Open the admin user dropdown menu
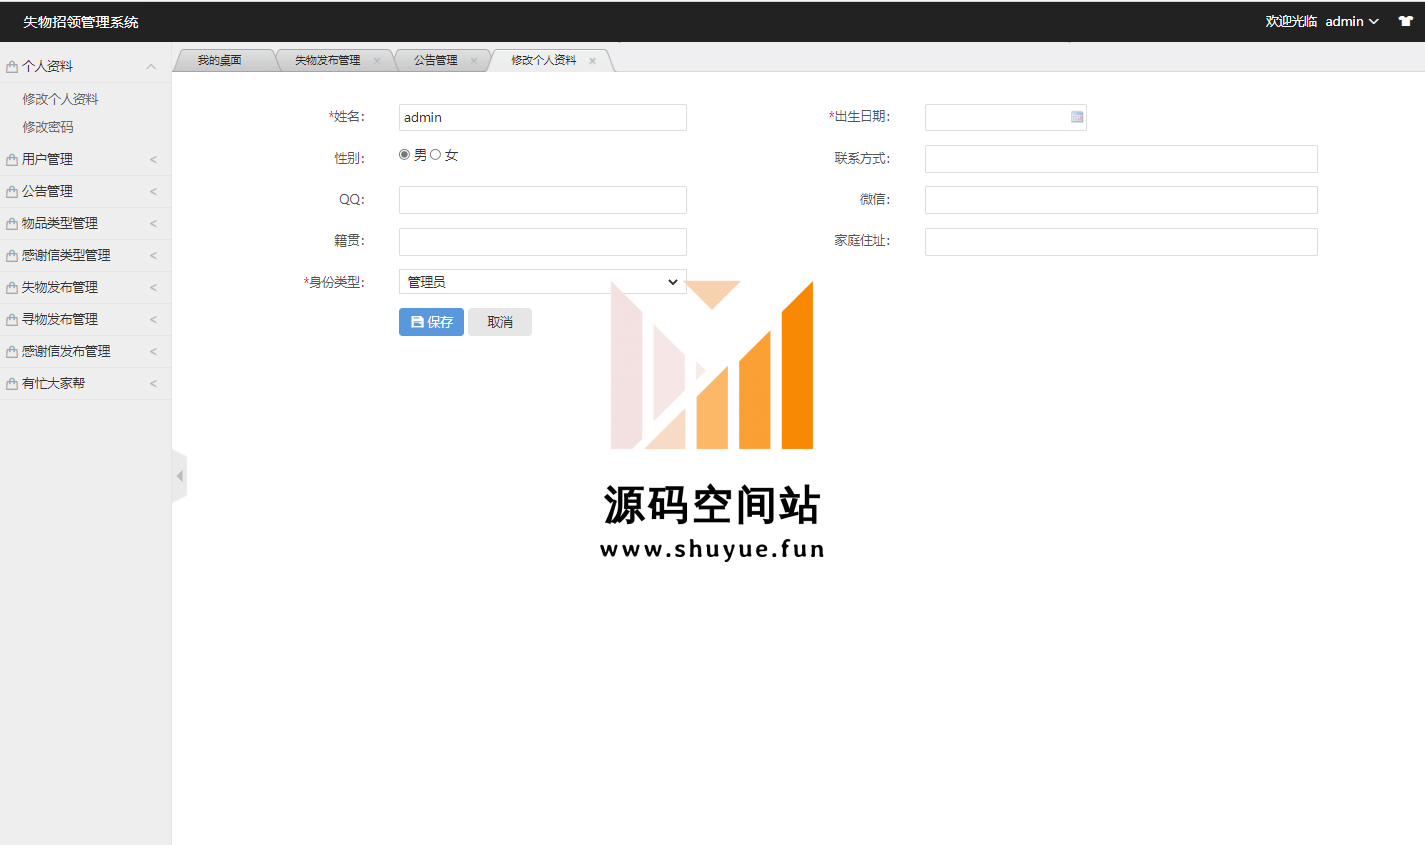The image size is (1425, 845). point(1352,21)
